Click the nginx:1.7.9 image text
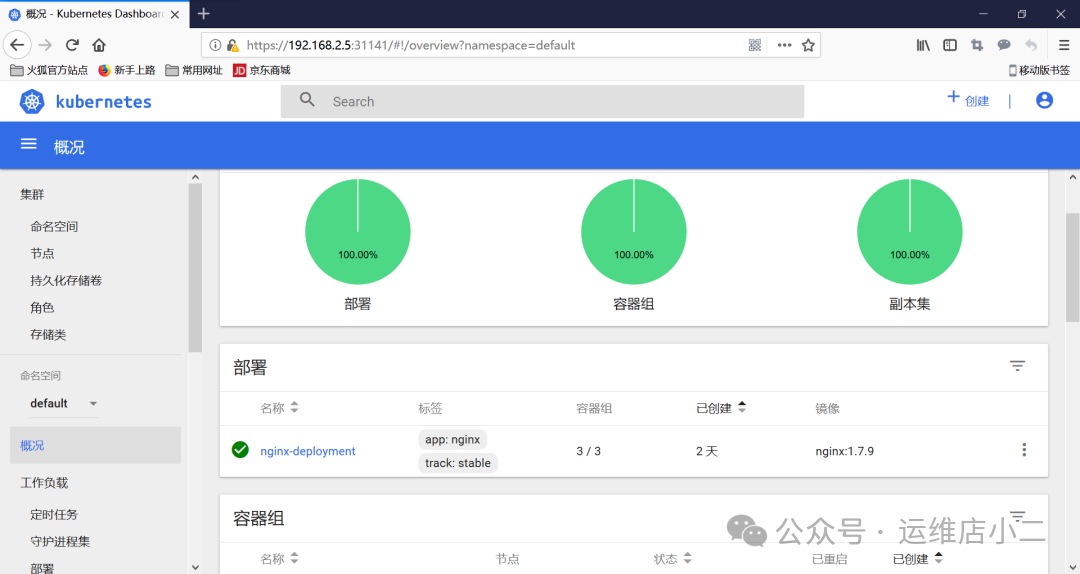 844,451
